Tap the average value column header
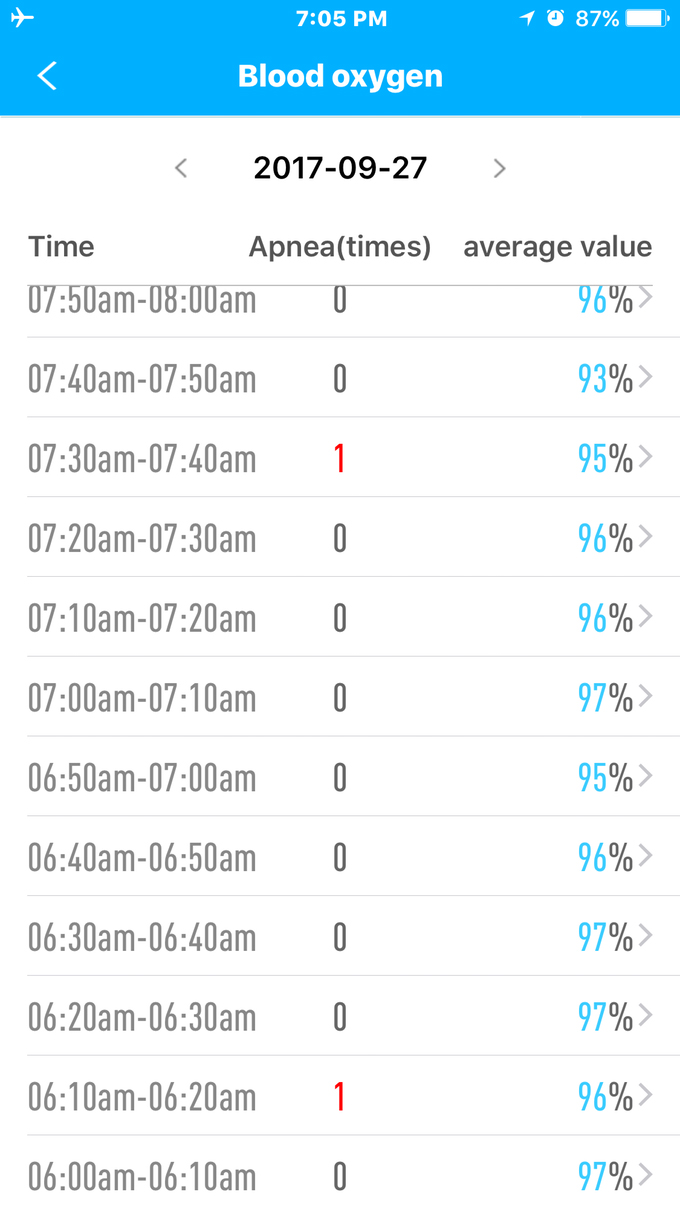The height and width of the screenshot is (1209, 680). (x=557, y=247)
